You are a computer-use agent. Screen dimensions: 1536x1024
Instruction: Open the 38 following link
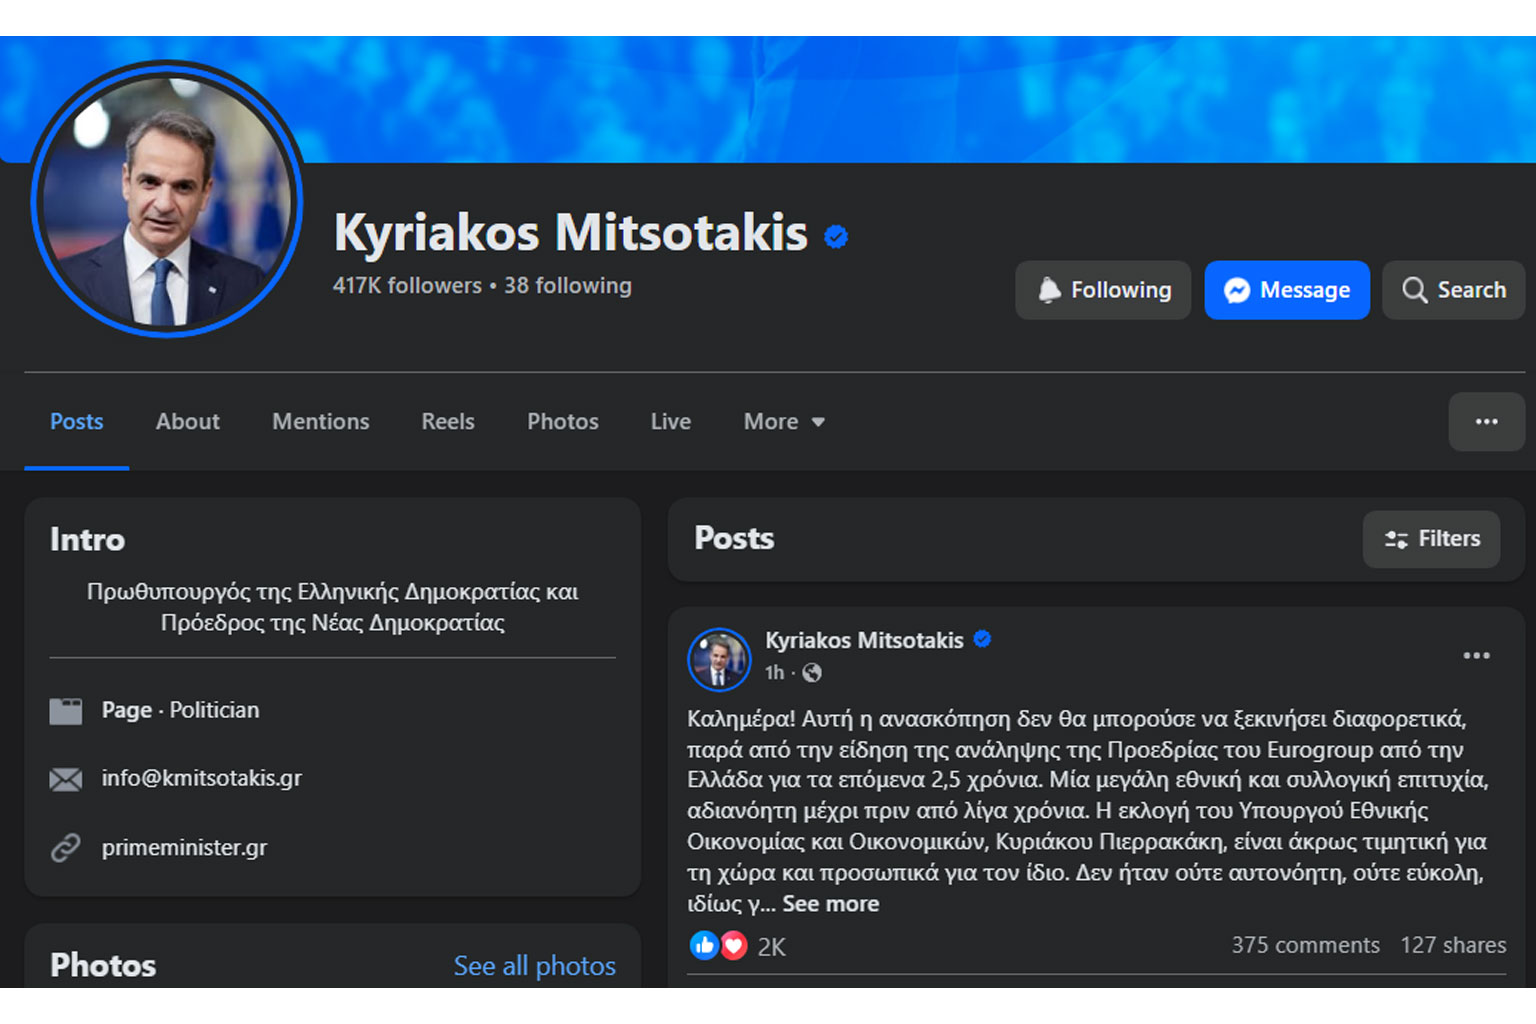coord(568,286)
